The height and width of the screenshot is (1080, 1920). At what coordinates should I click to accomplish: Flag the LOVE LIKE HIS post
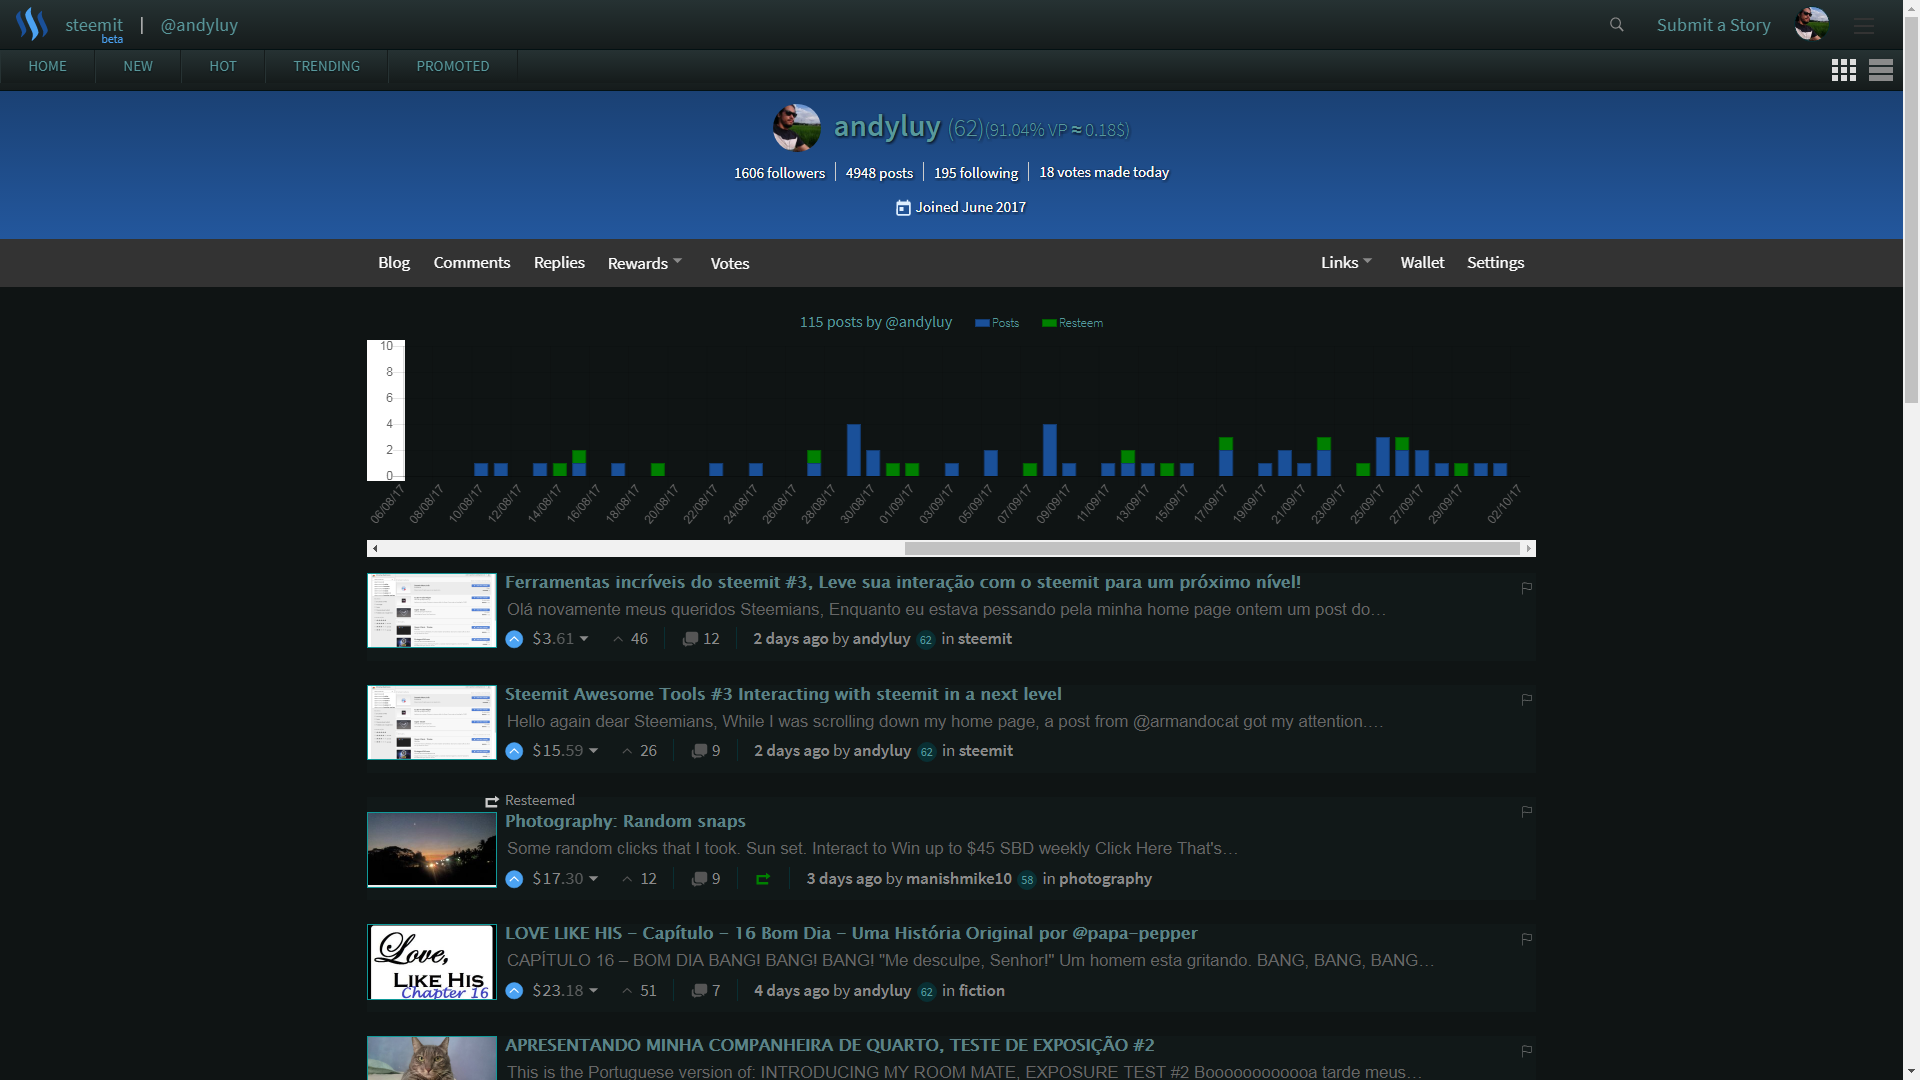(x=1526, y=939)
